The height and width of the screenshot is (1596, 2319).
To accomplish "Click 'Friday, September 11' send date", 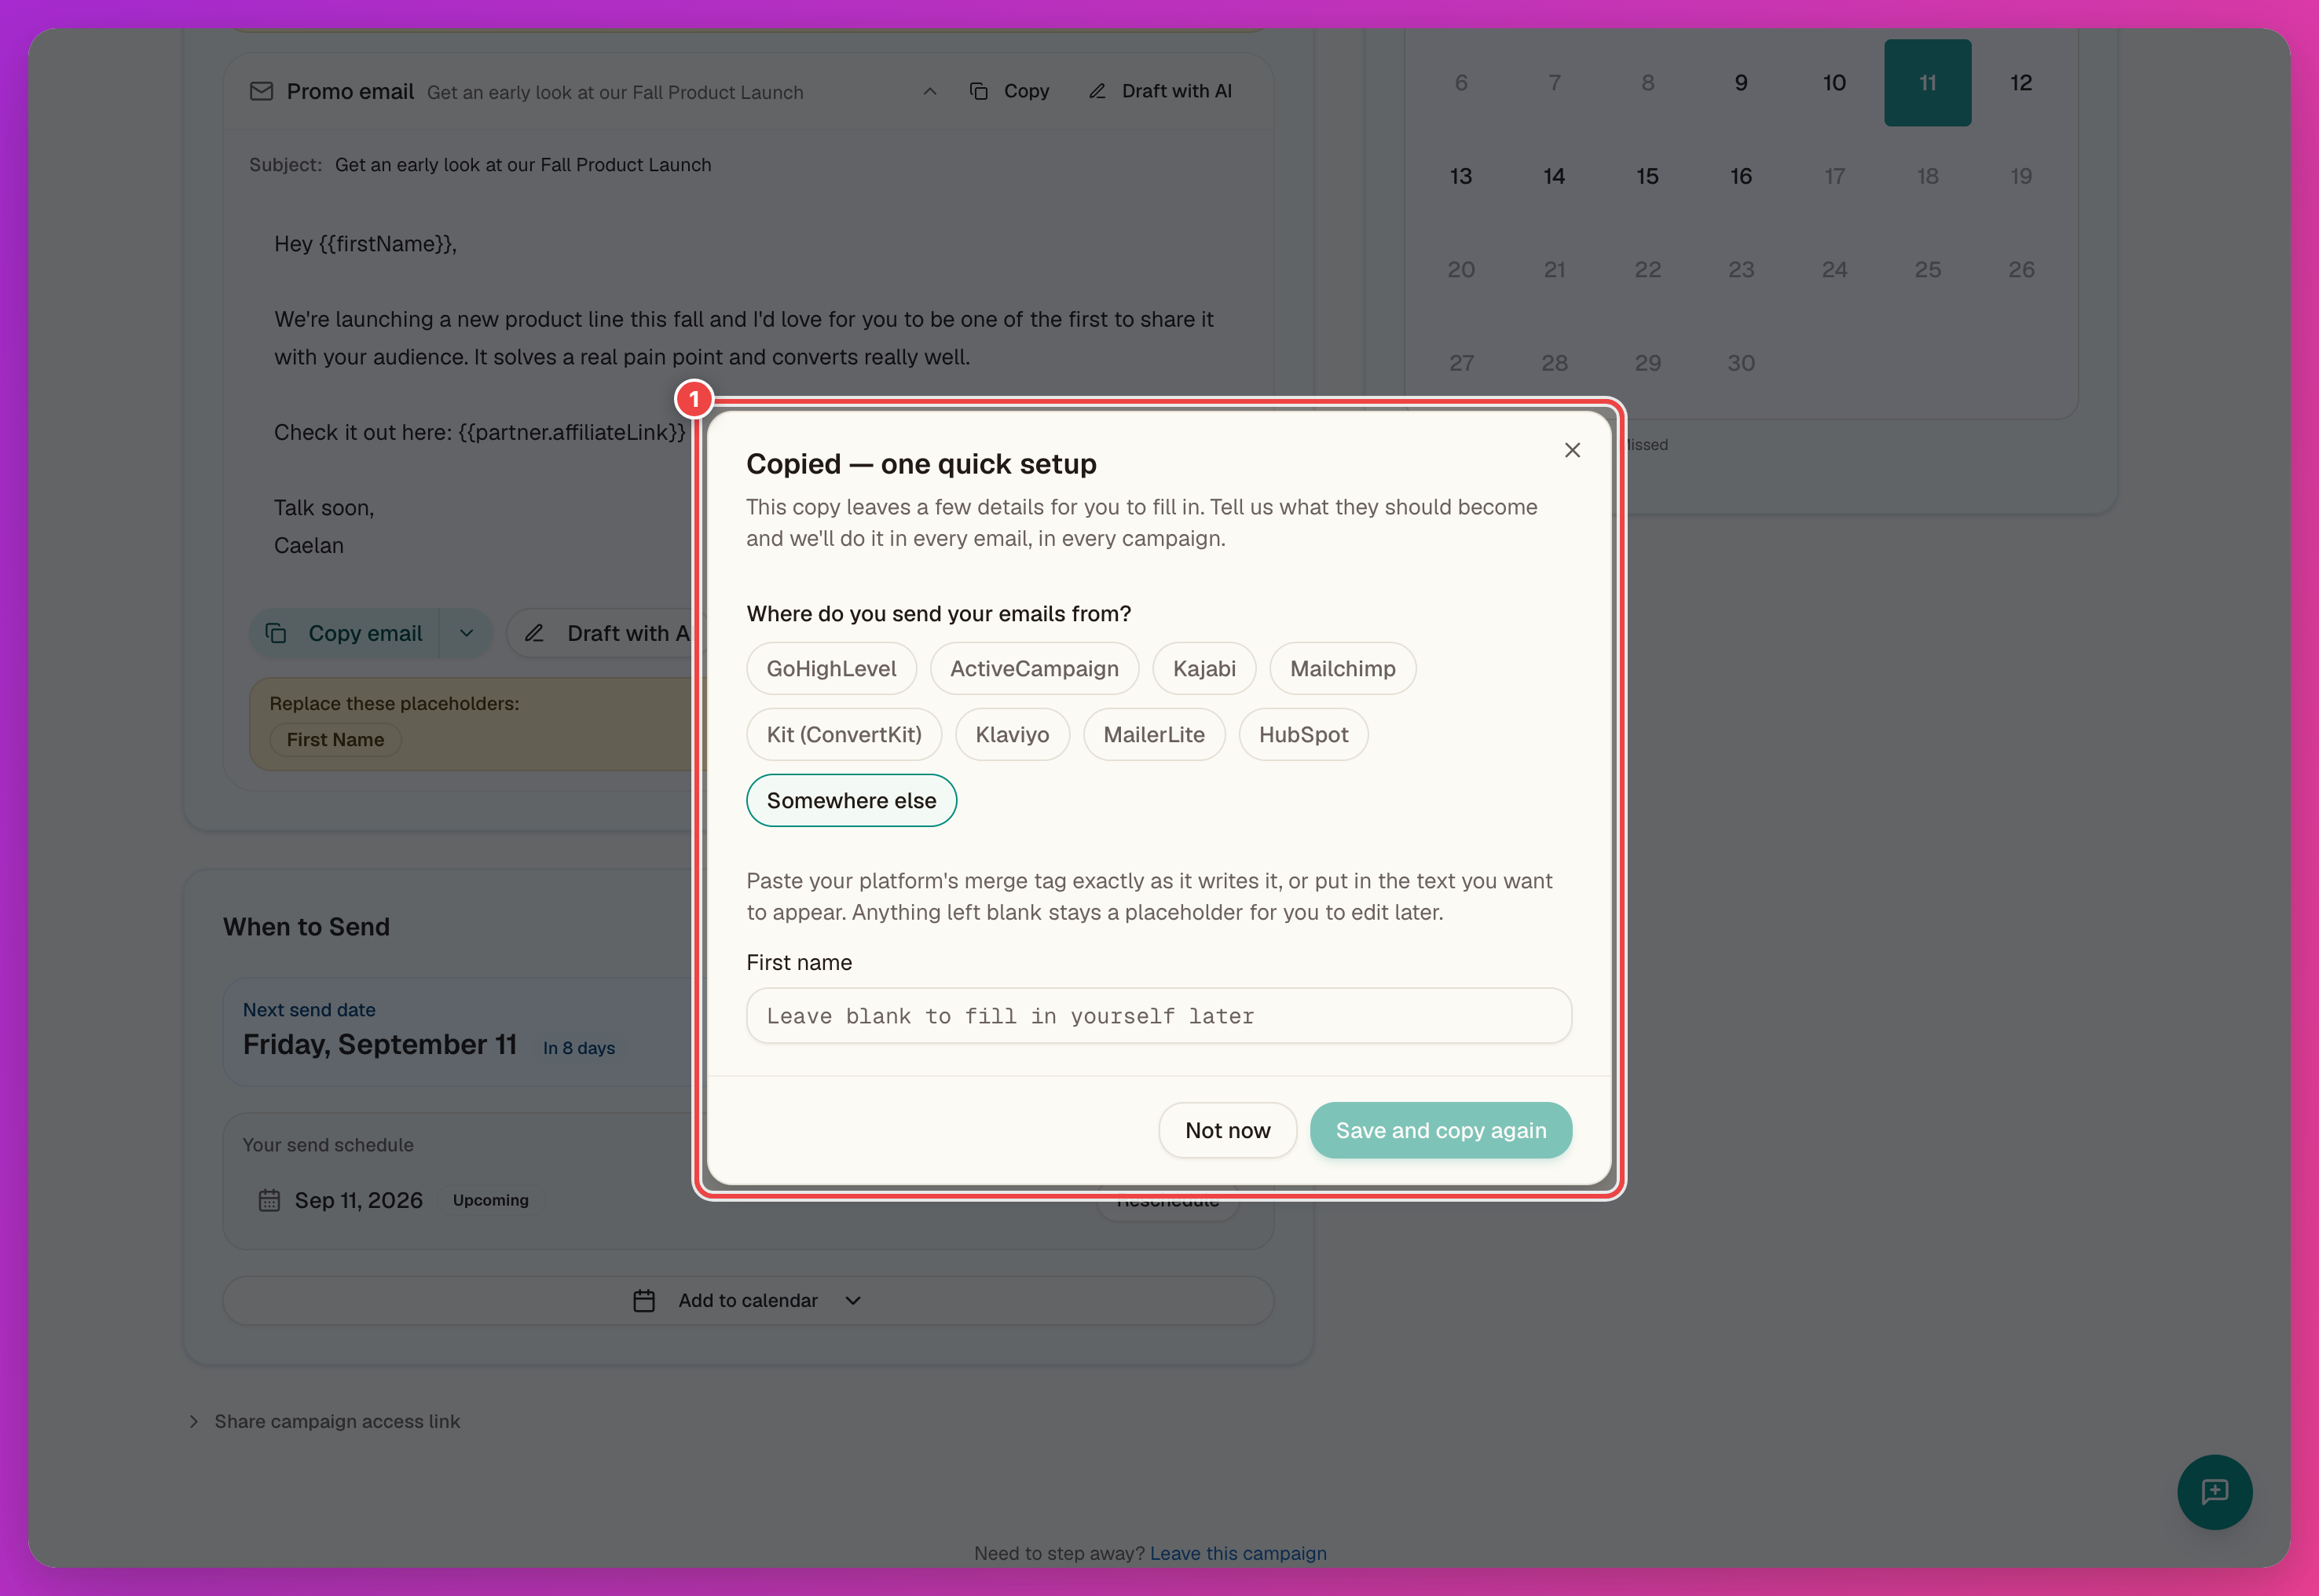I will tap(380, 1044).
